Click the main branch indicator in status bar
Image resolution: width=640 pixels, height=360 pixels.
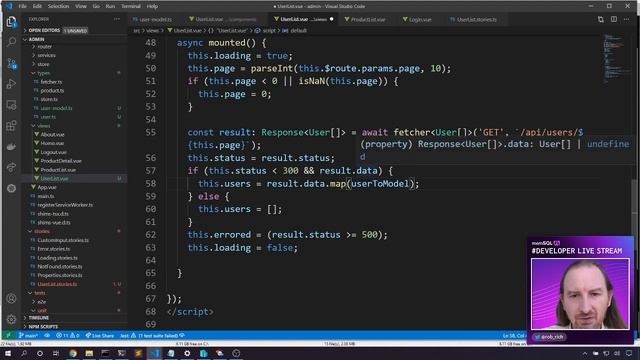point(28,336)
